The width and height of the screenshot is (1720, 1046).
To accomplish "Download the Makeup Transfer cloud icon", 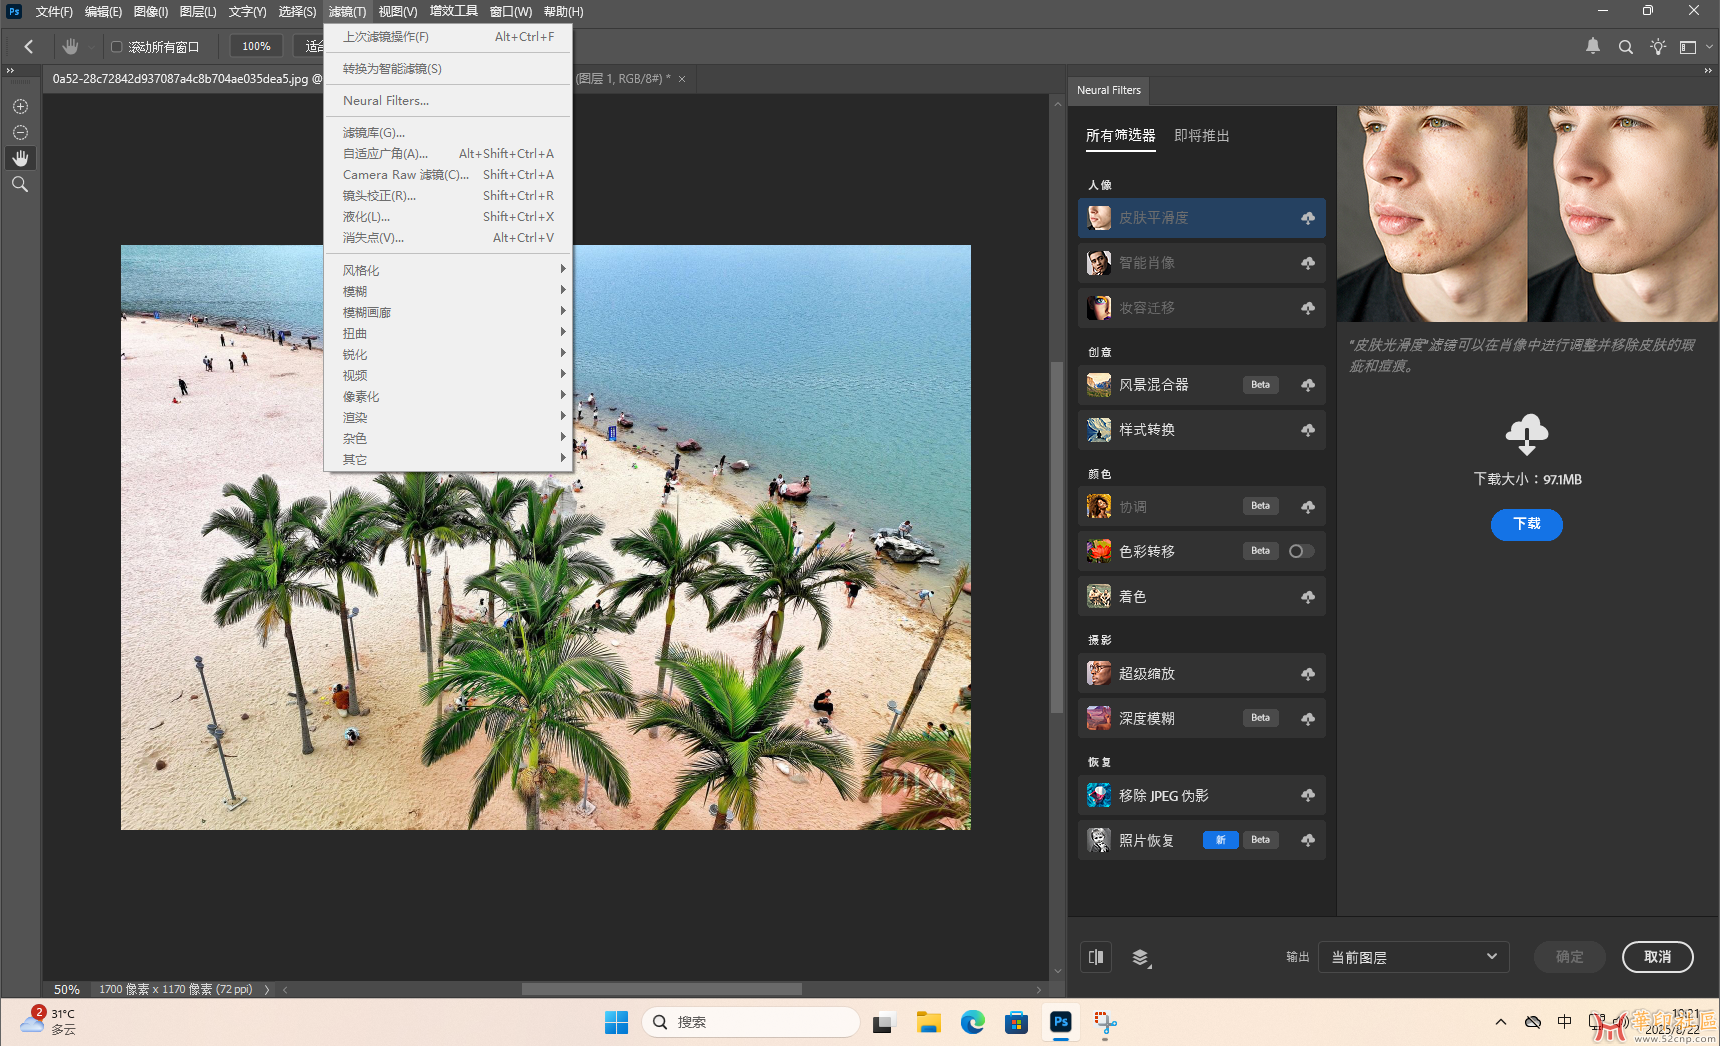I will point(1308,308).
